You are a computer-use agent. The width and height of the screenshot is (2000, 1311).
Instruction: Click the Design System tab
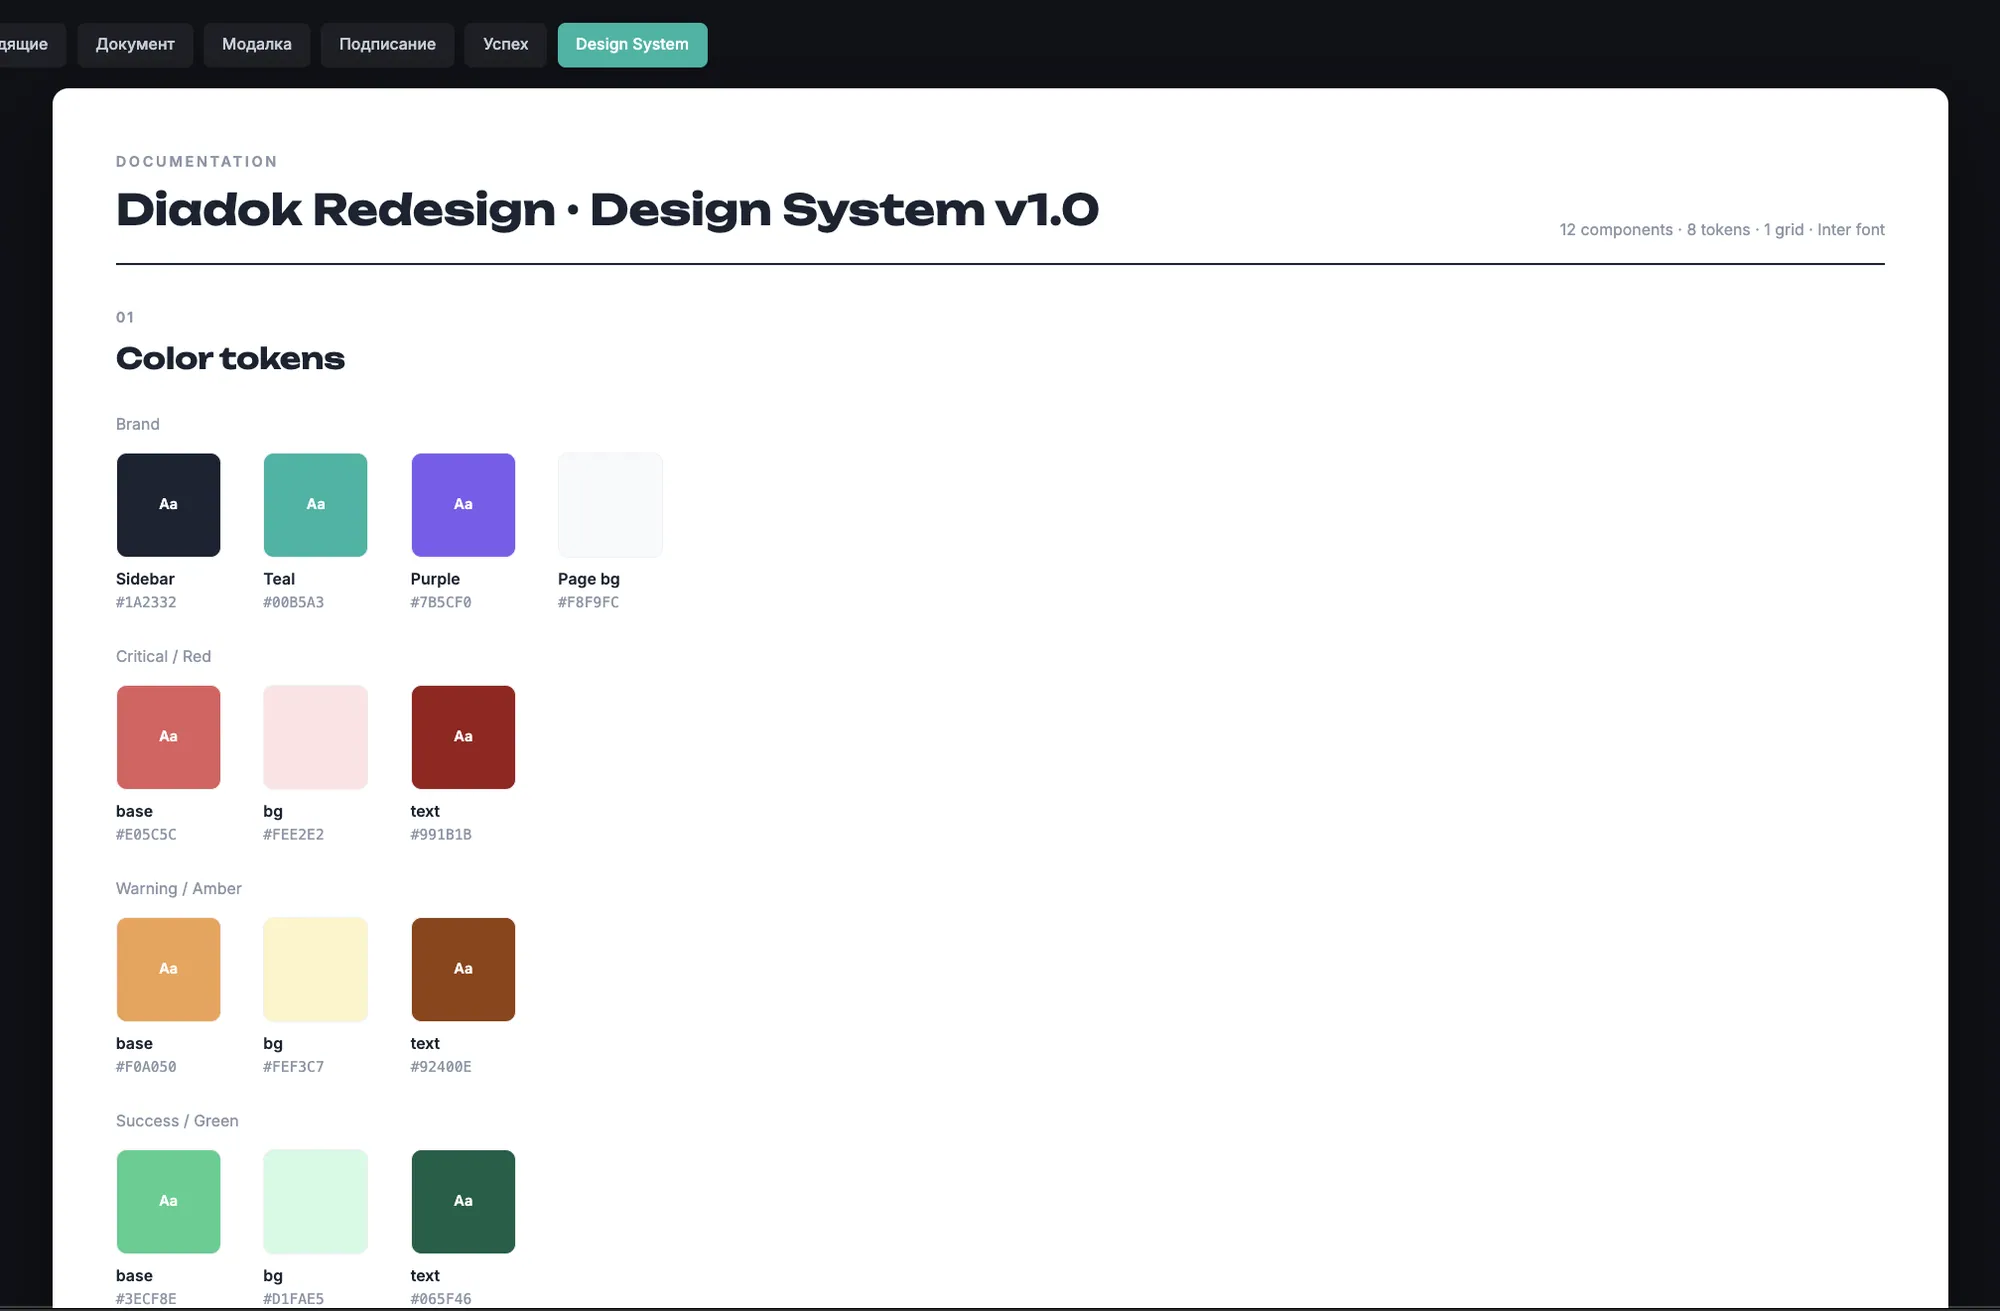pos(632,45)
